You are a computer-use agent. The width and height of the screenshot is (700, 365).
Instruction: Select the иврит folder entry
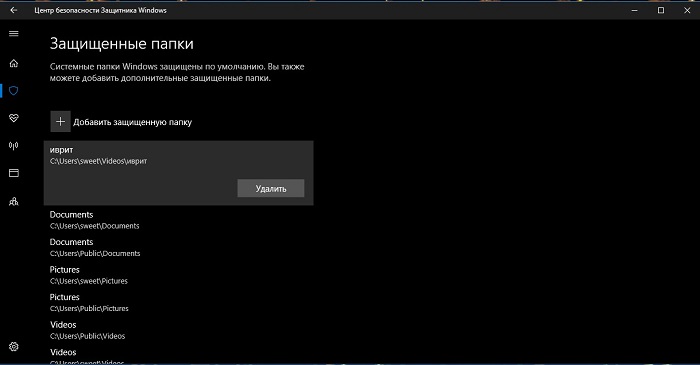click(x=179, y=173)
